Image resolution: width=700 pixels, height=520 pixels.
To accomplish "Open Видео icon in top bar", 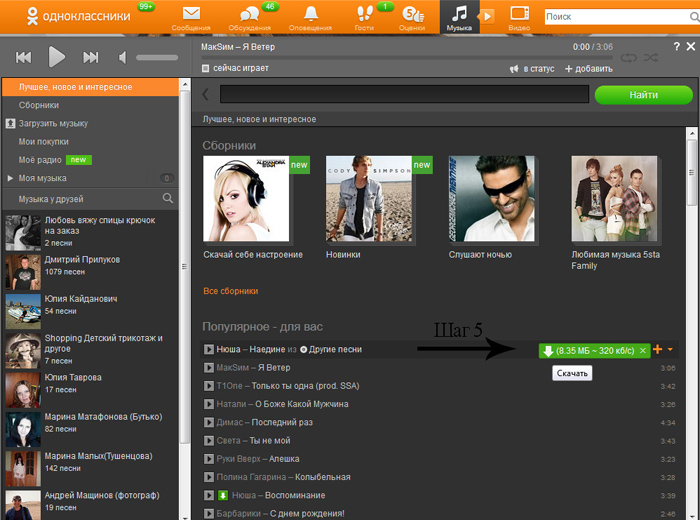I will point(519,13).
